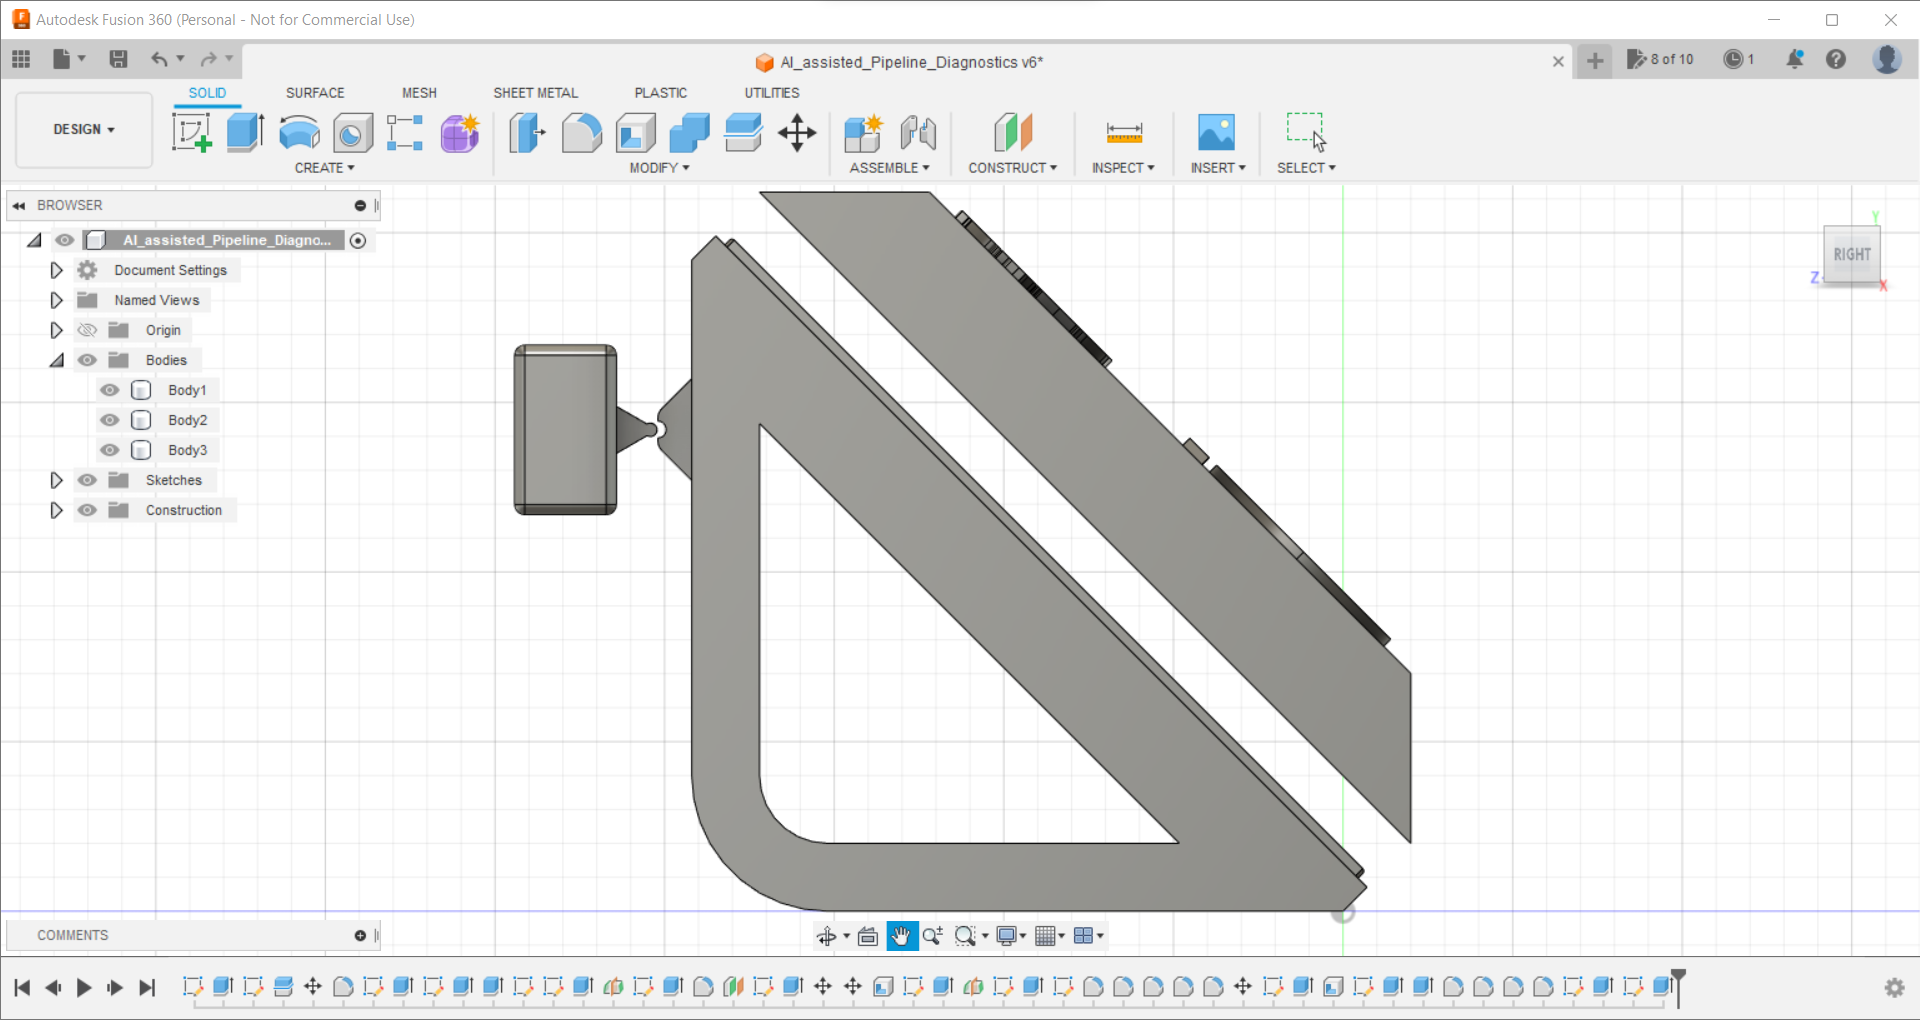The image size is (1920, 1020).
Task: Choose the Fillet tool in Modify
Action: [x=581, y=132]
